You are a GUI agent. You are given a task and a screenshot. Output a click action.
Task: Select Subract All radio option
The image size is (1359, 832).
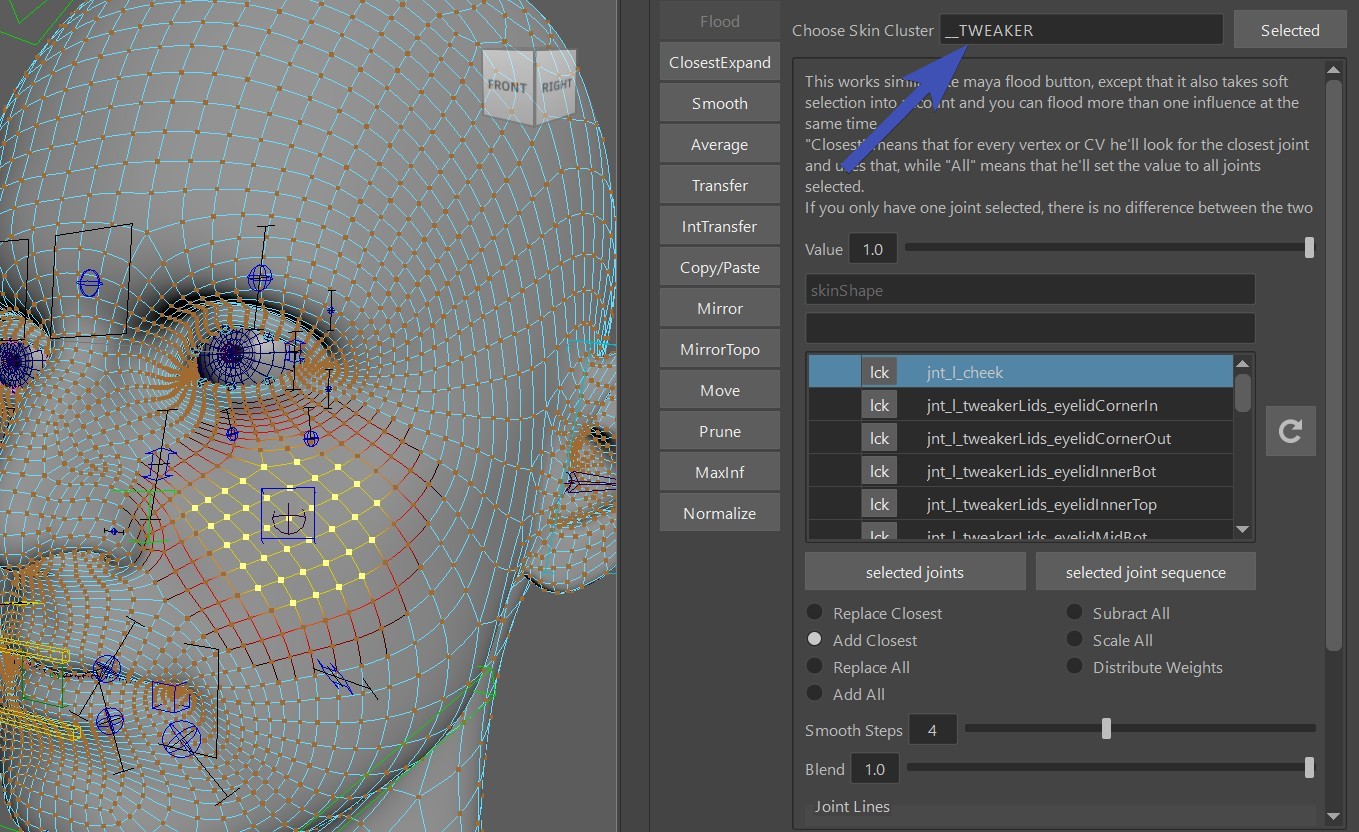pos(1074,612)
